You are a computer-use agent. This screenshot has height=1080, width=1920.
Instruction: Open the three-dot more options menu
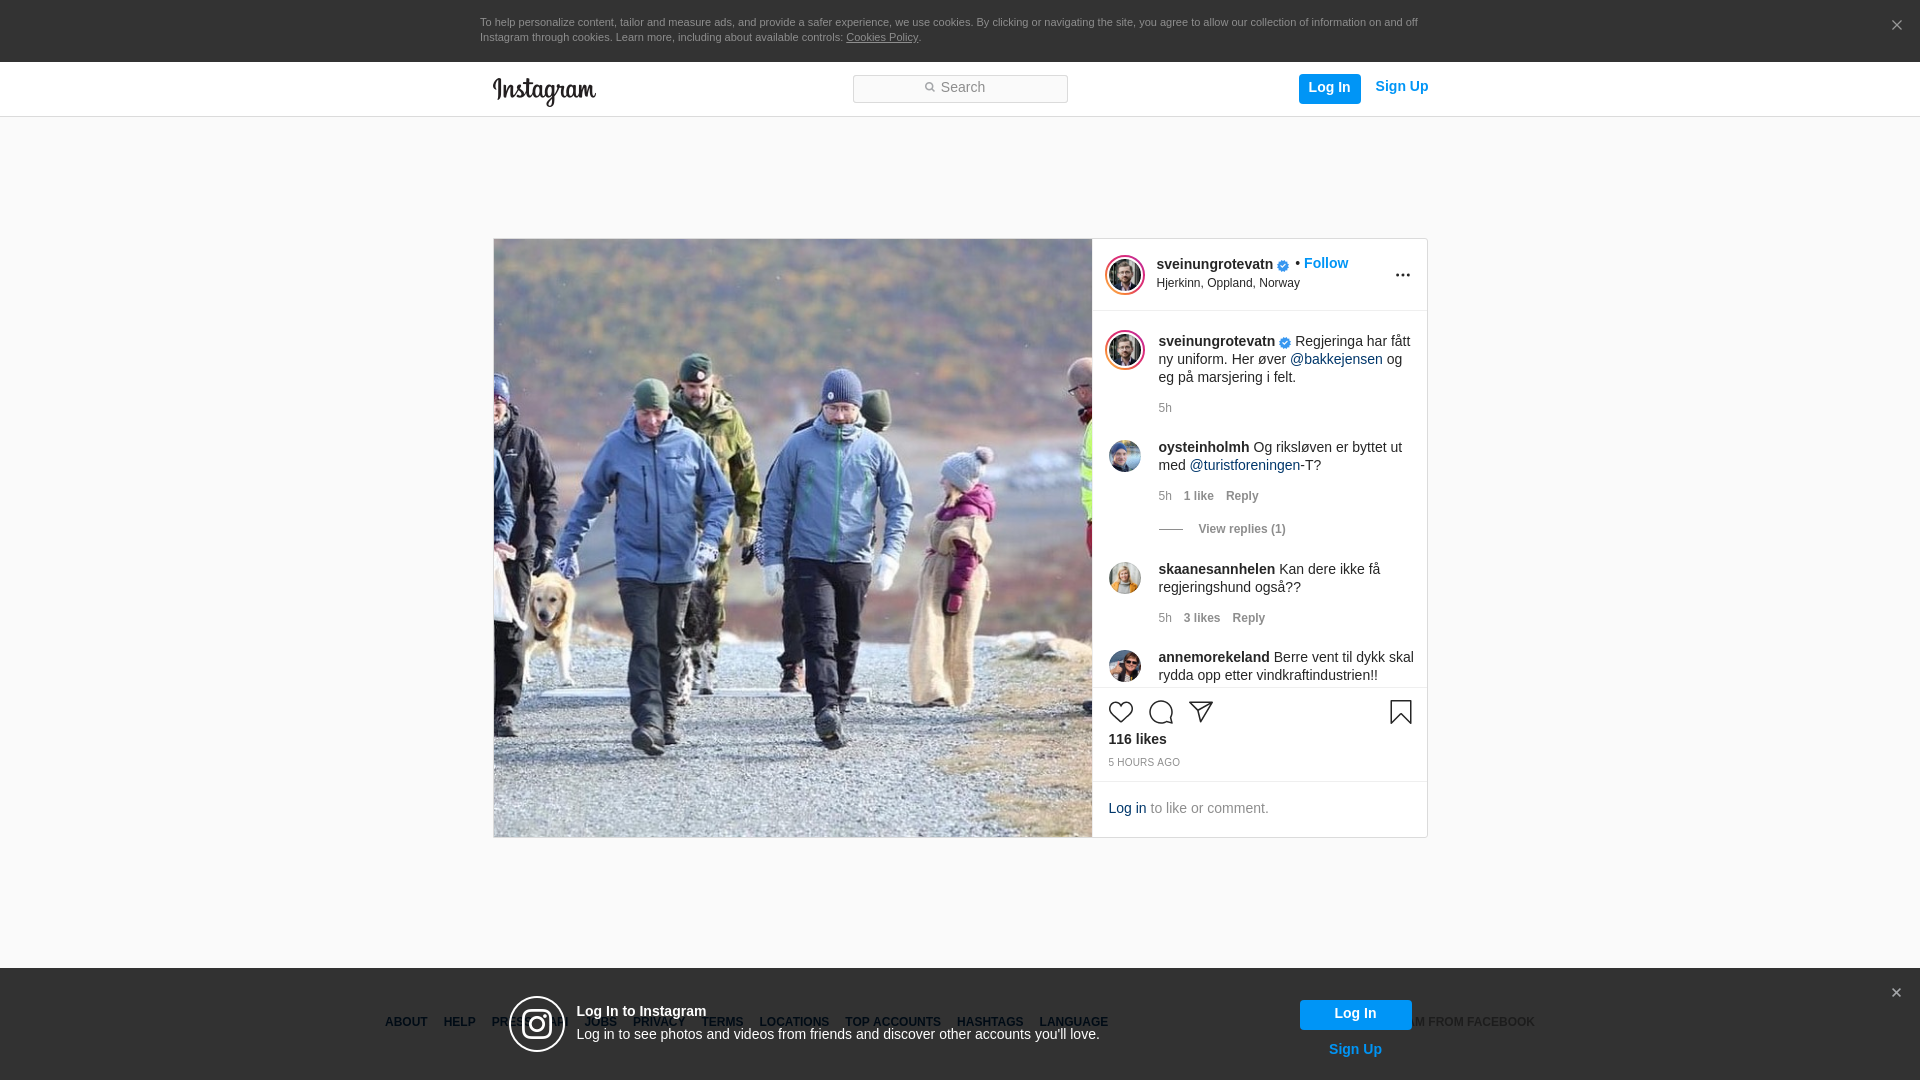(x=1402, y=275)
